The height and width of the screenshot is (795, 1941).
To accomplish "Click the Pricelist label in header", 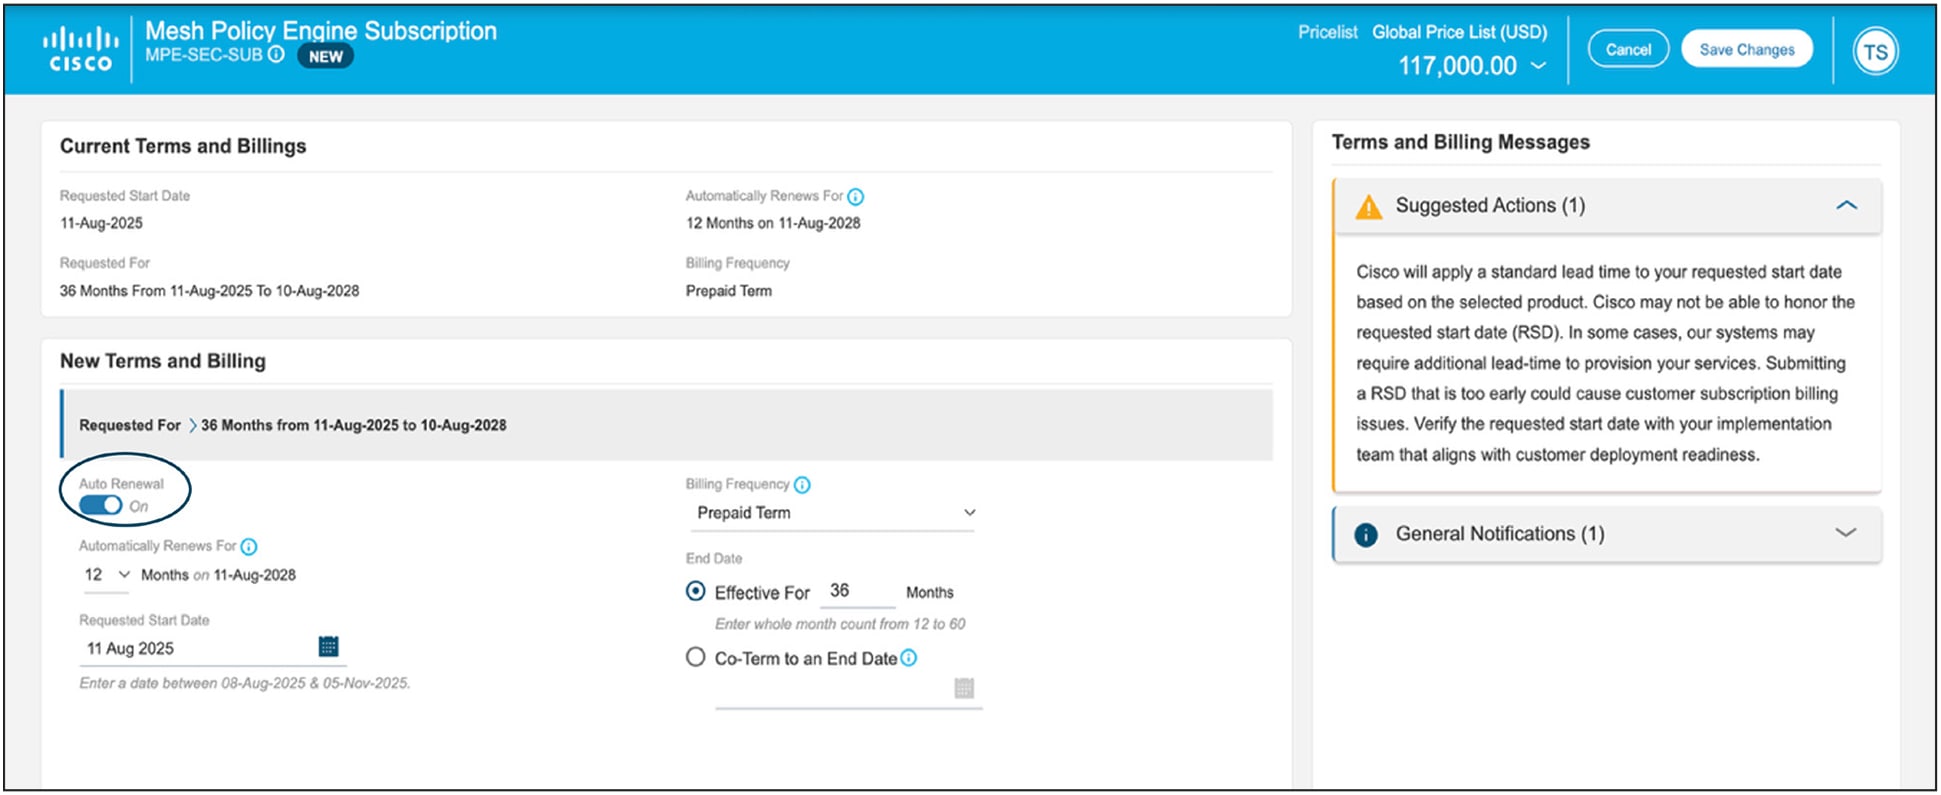I will (1328, 32).
